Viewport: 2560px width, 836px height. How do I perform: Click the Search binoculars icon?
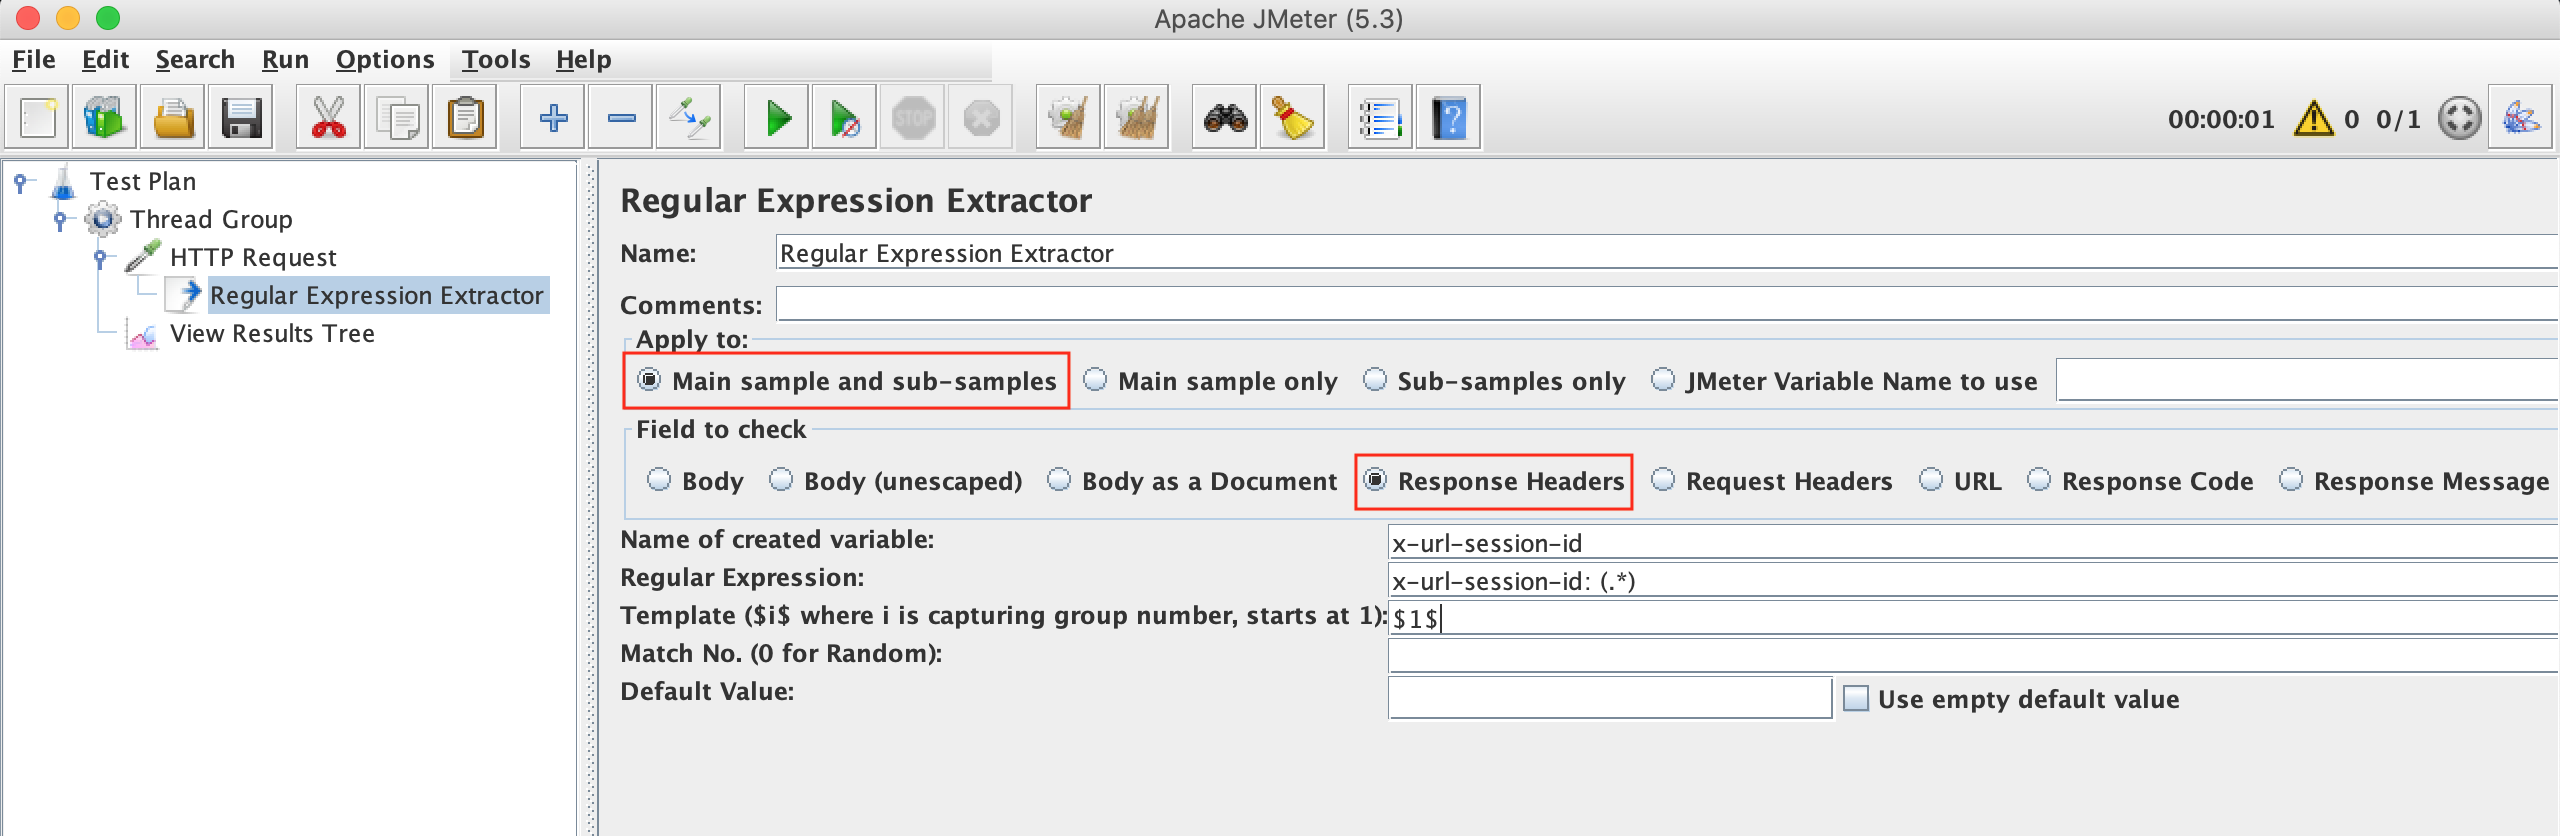tap(1225, 119)
